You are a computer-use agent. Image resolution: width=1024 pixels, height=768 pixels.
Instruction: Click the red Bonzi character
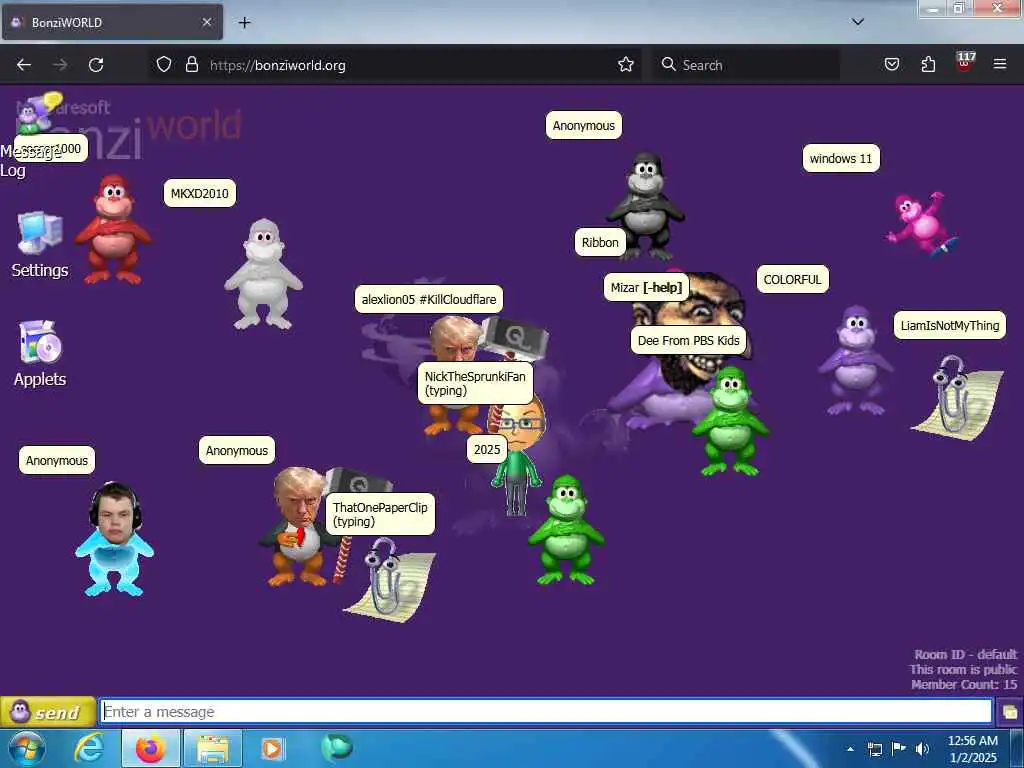point(112,229)
